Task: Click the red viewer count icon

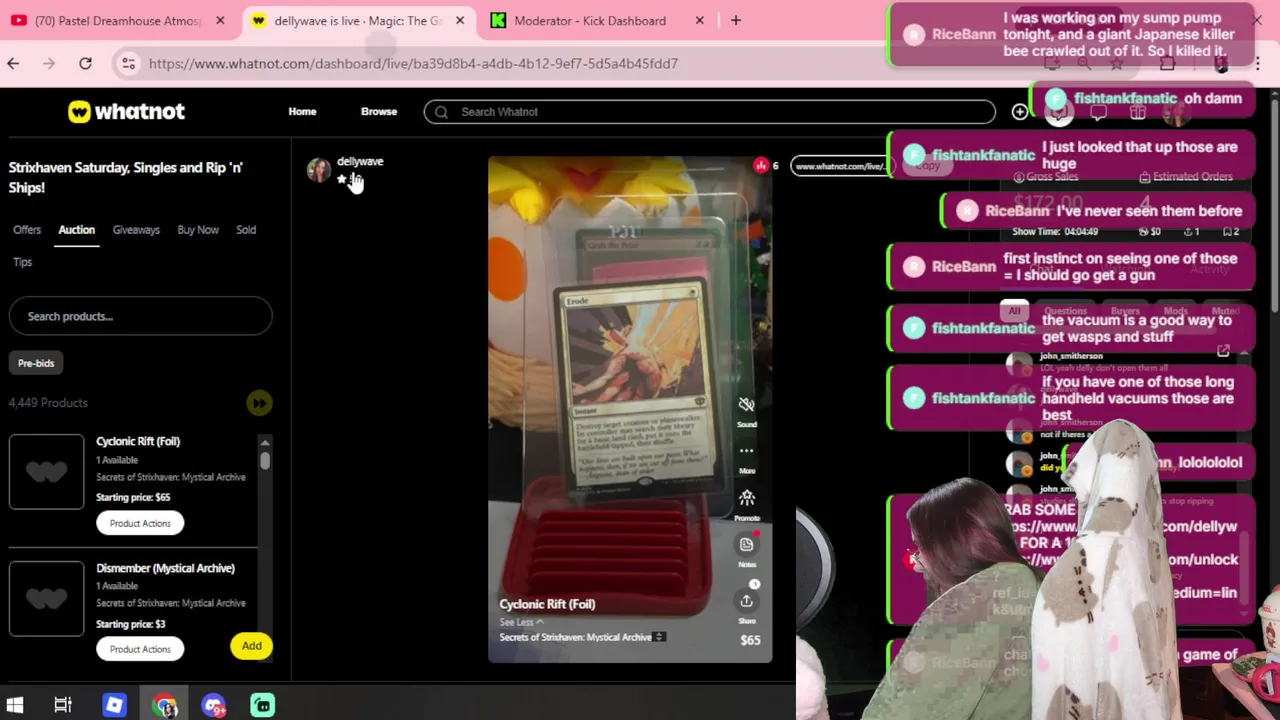Action: coord(761,166)
